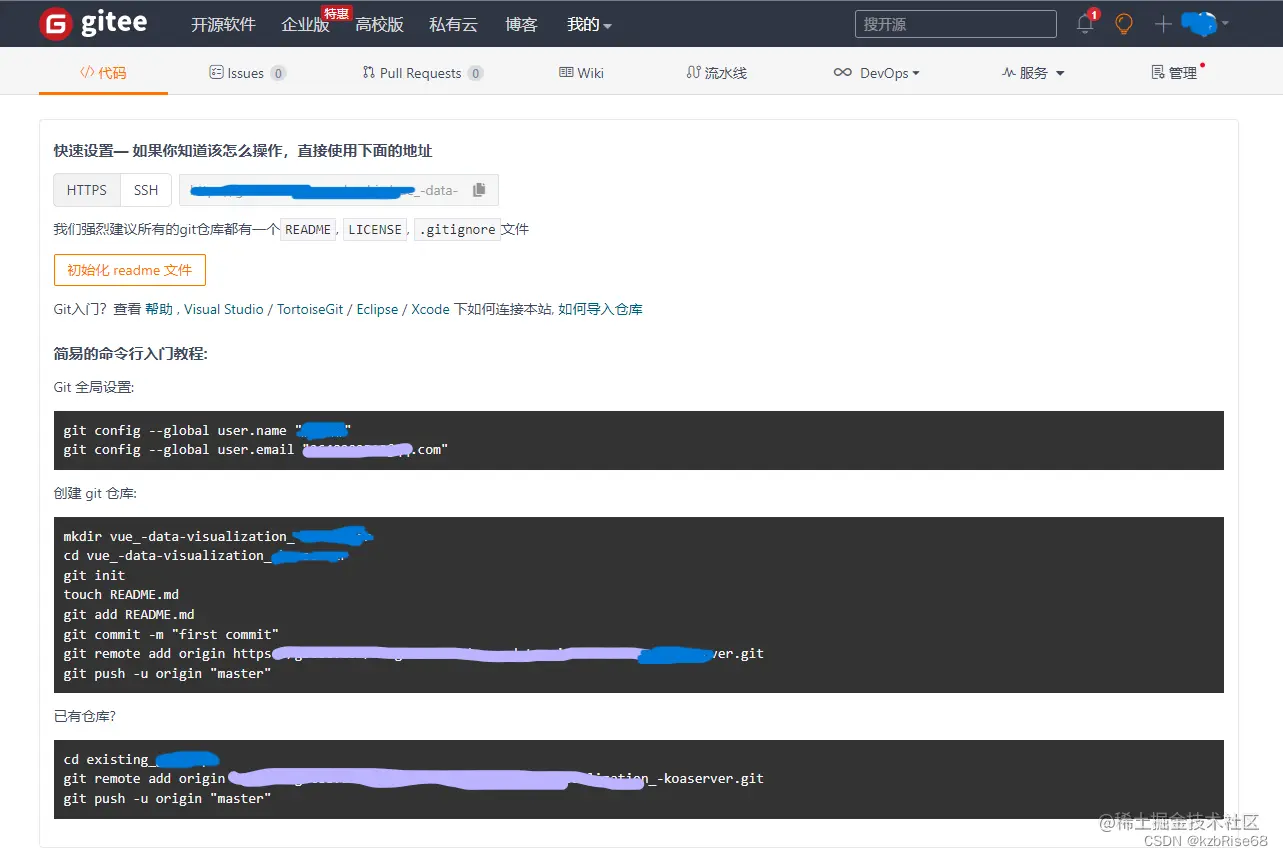Switch to the Pull Requests tab
Screen dimensions: 1283x856
pyautogui.click(x=421, y=71)
